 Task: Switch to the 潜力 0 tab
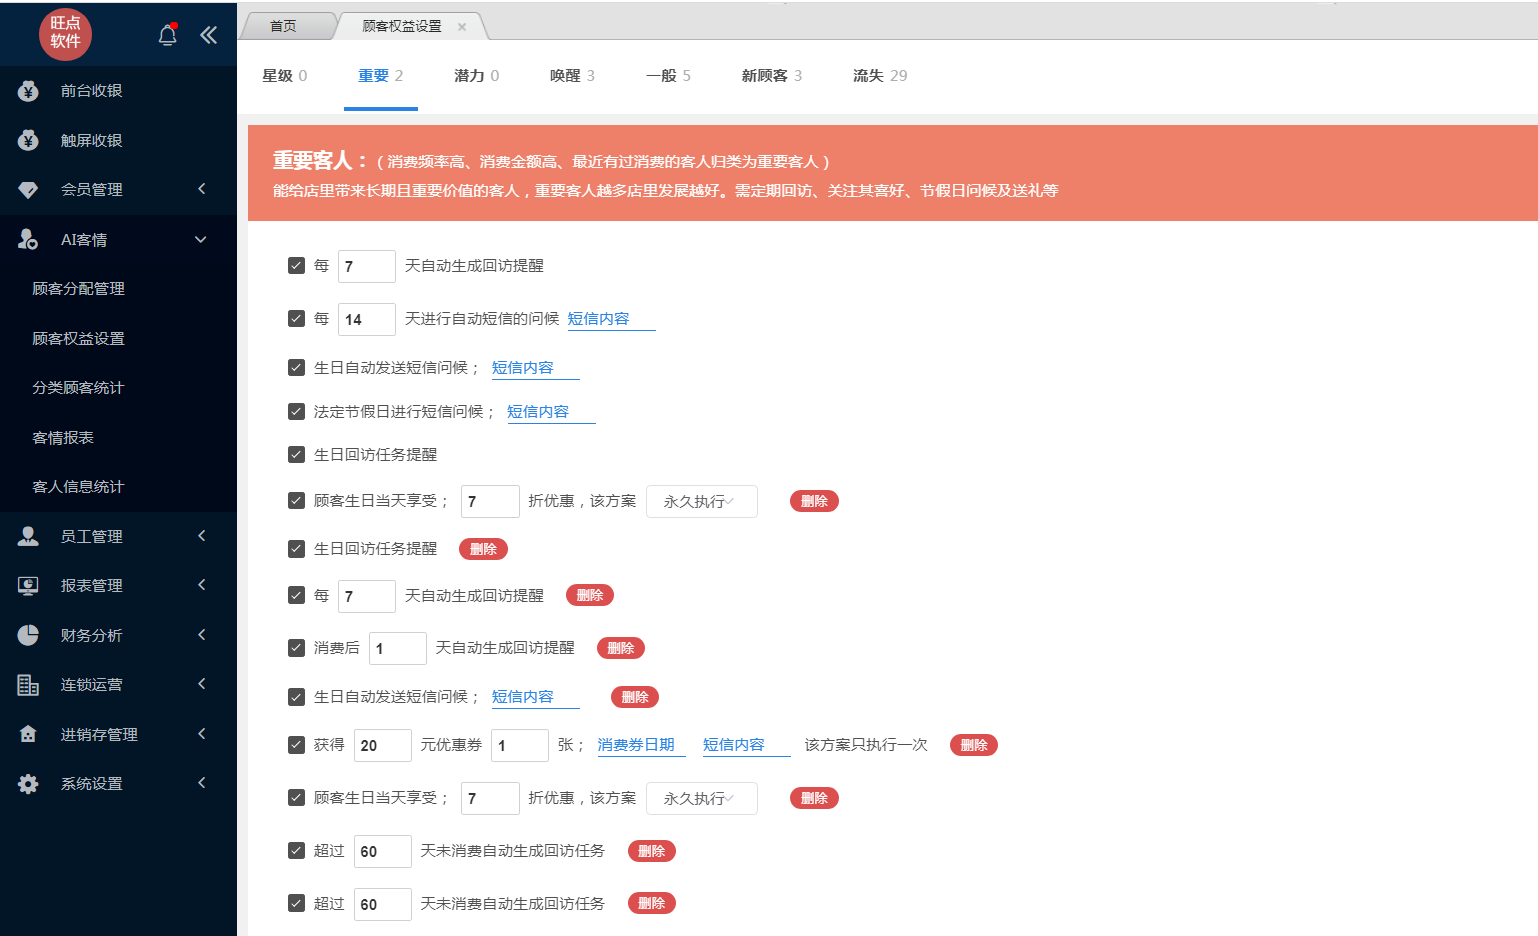[477, 76]
